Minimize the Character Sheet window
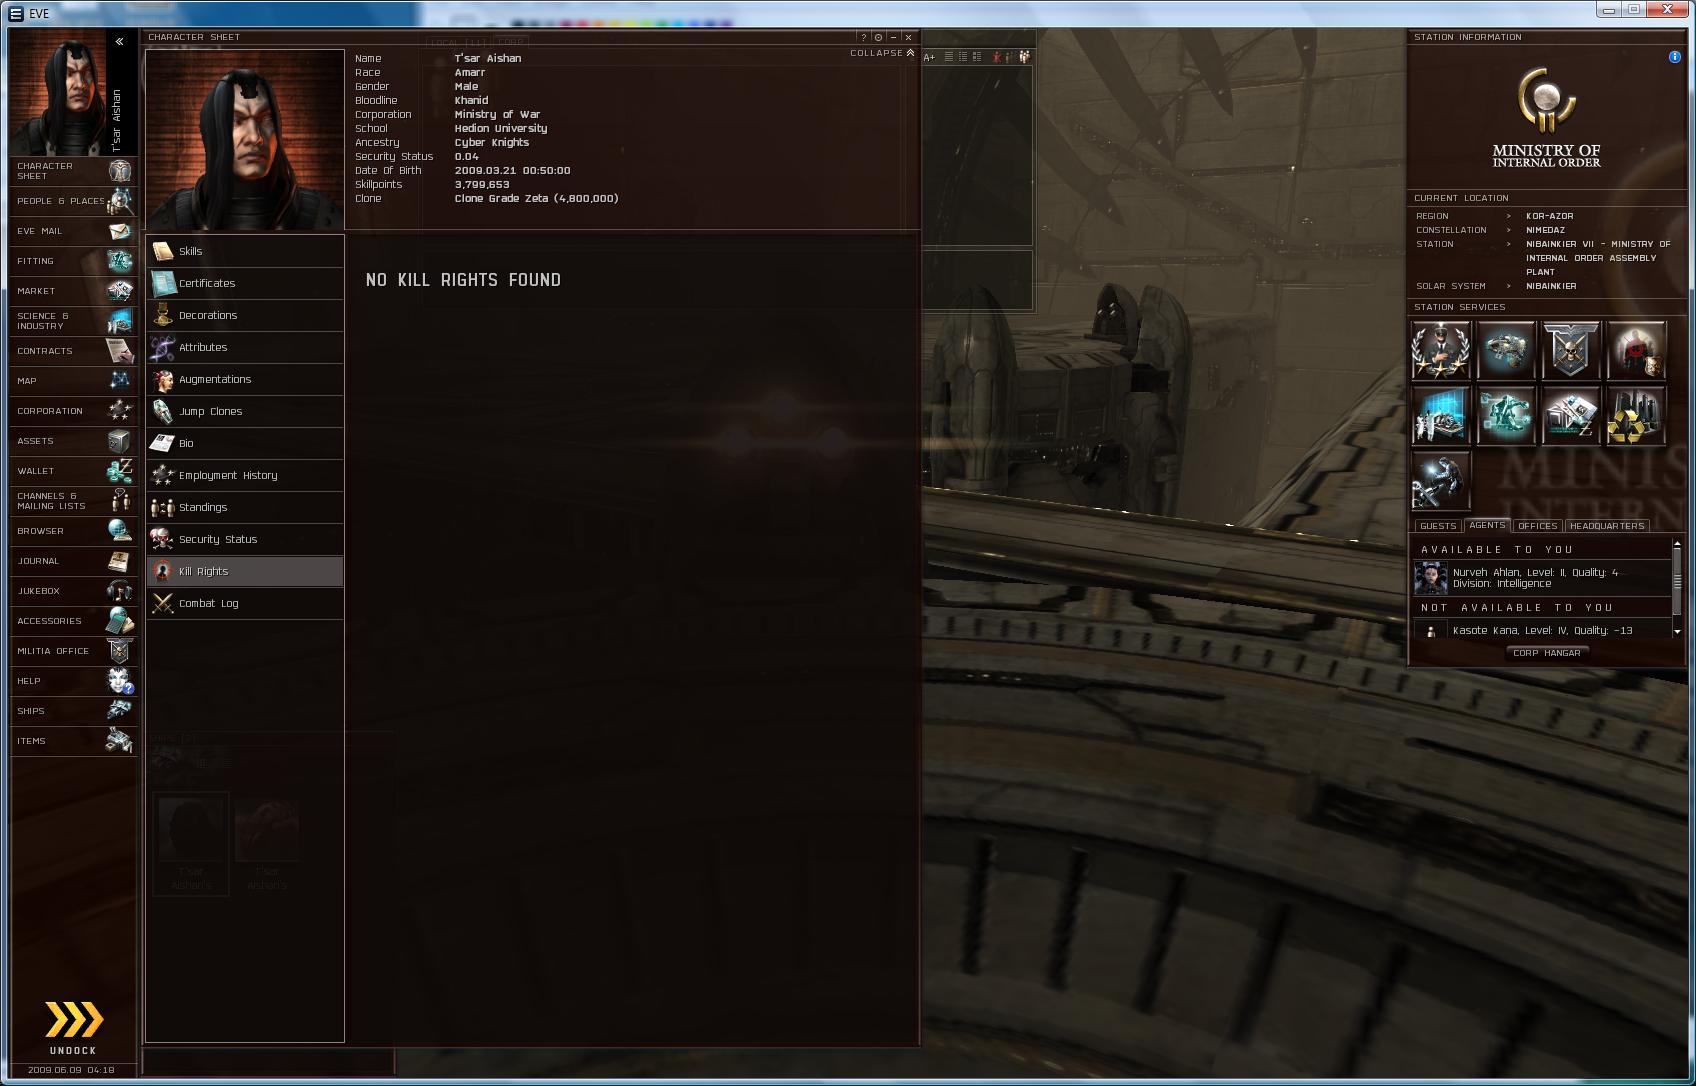This screenshot has width=1696, height=1086. [x=893, y=38]
